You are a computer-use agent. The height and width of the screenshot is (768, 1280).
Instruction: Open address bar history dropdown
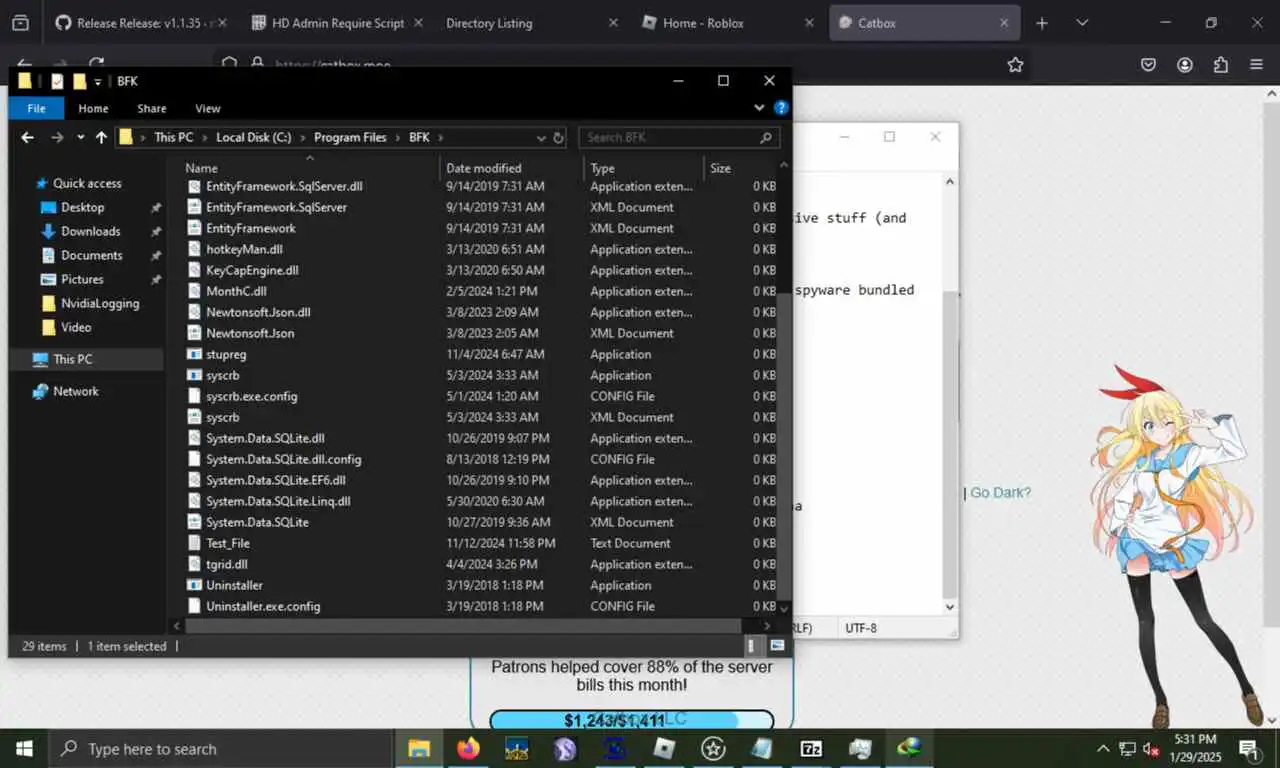[x=541, y=138]
